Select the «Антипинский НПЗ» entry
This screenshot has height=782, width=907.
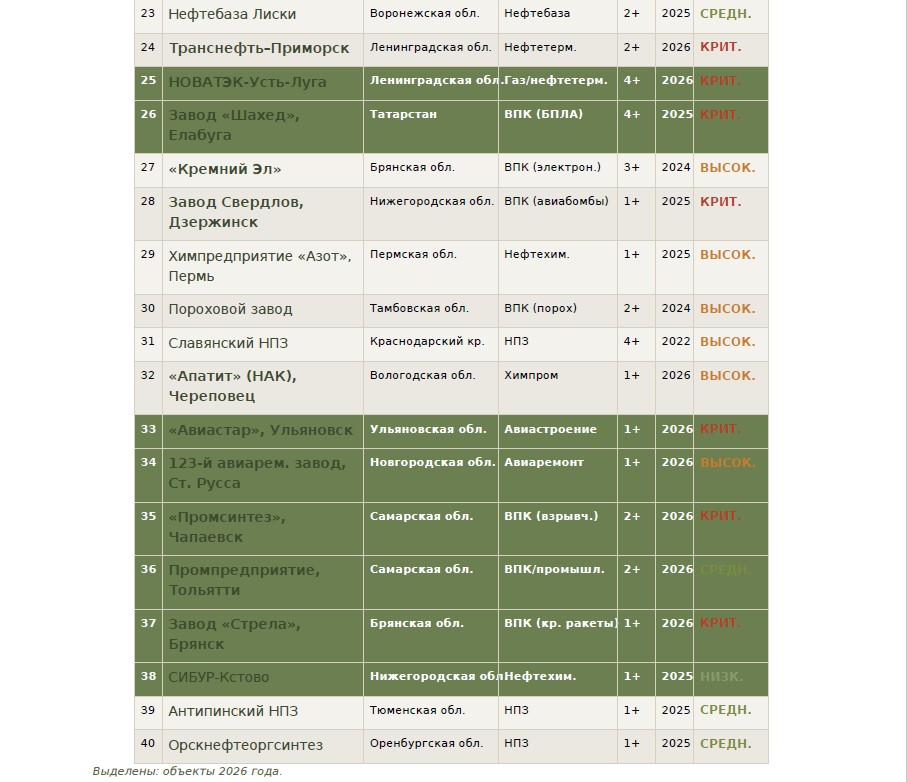tap(233, 711)
